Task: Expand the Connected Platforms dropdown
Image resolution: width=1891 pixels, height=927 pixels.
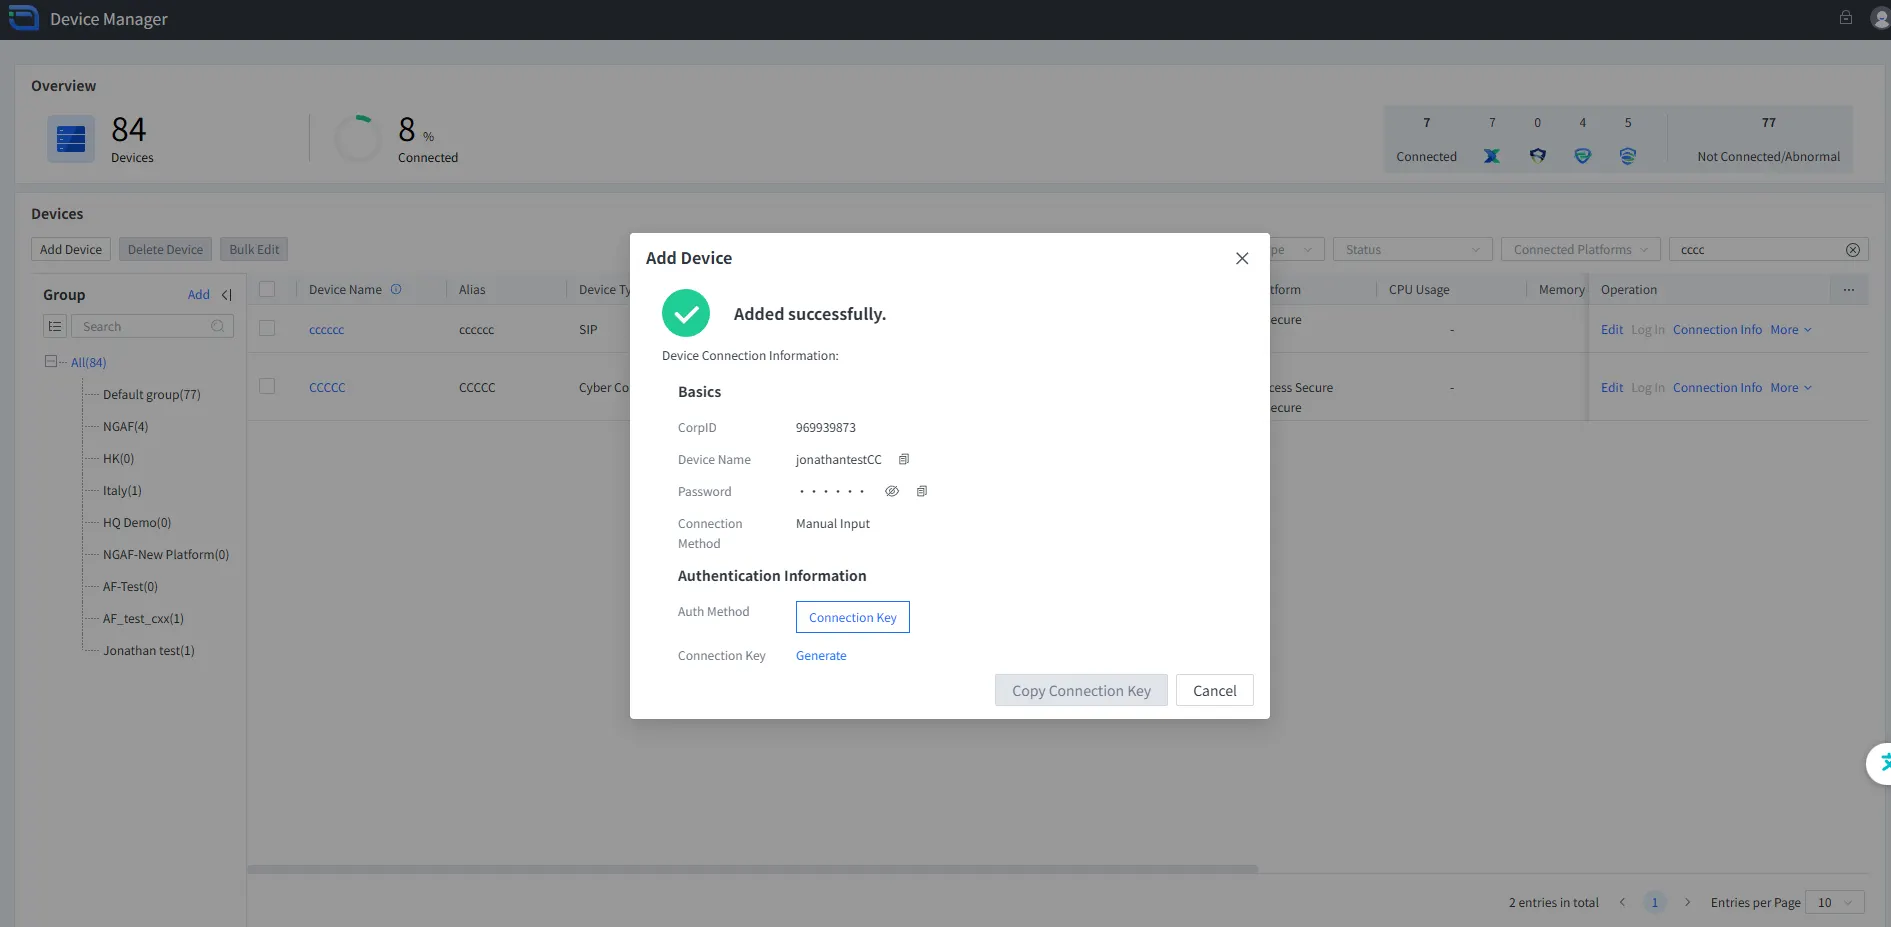Action: (x=1579, y=250)
